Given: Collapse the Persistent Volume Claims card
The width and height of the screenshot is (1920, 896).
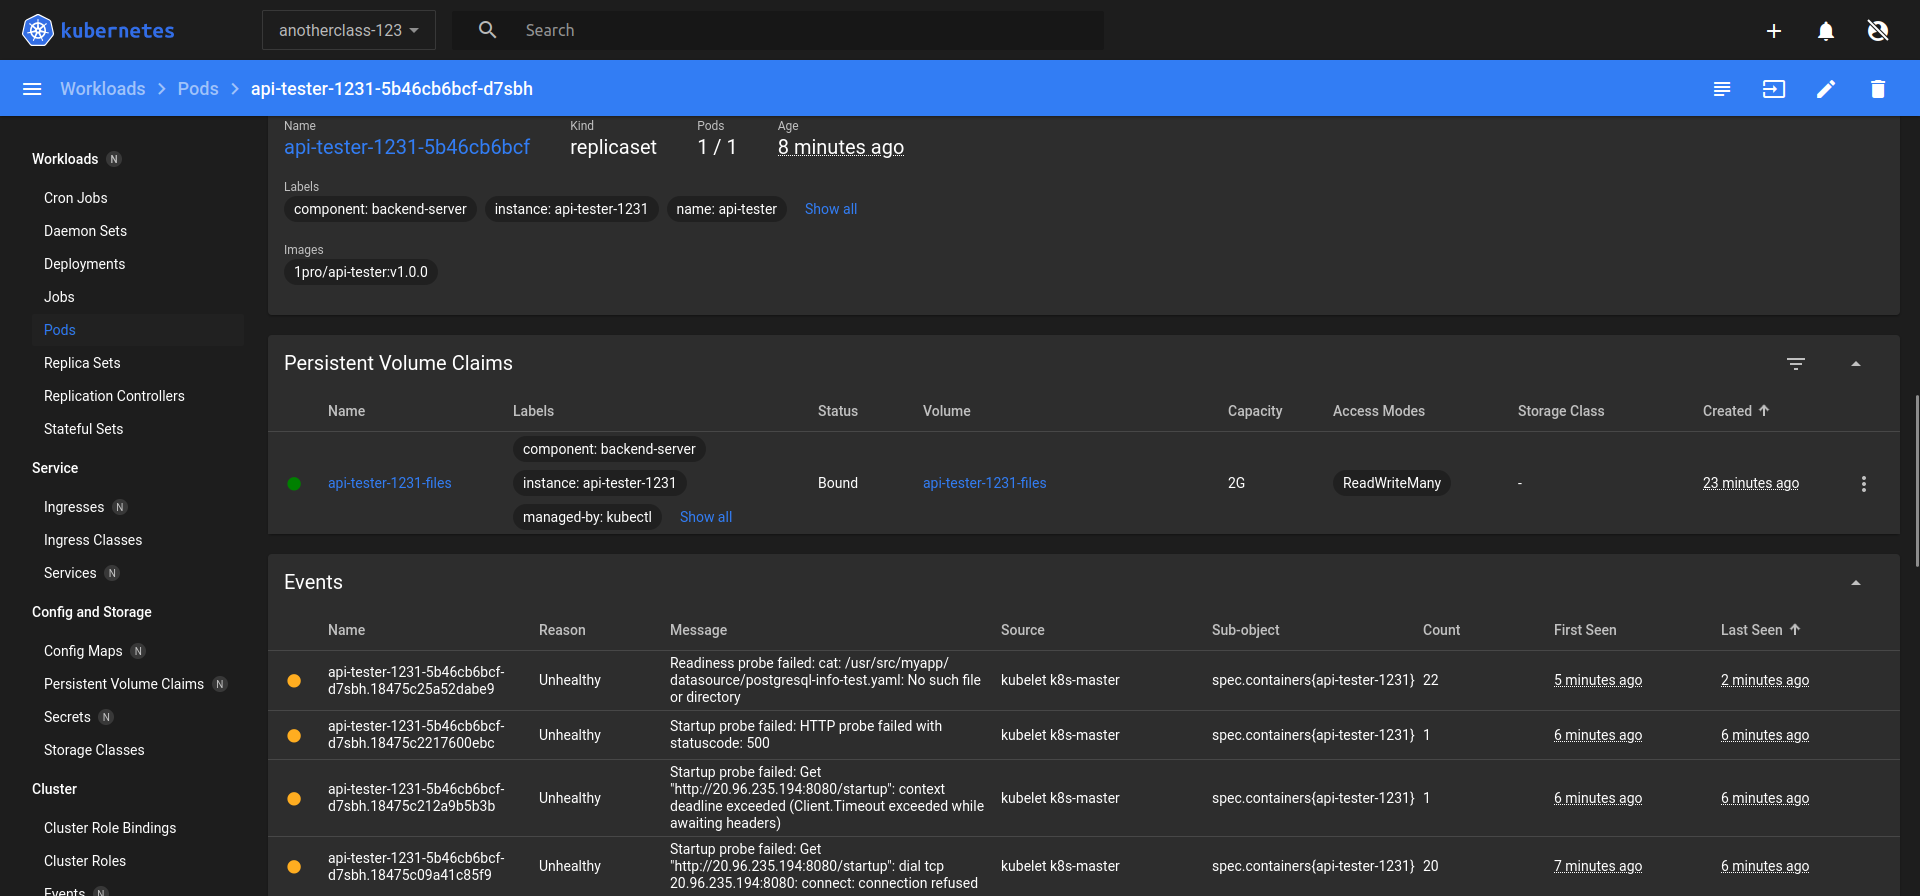Looking at the screenshot, I should (x=1856, y=364).
